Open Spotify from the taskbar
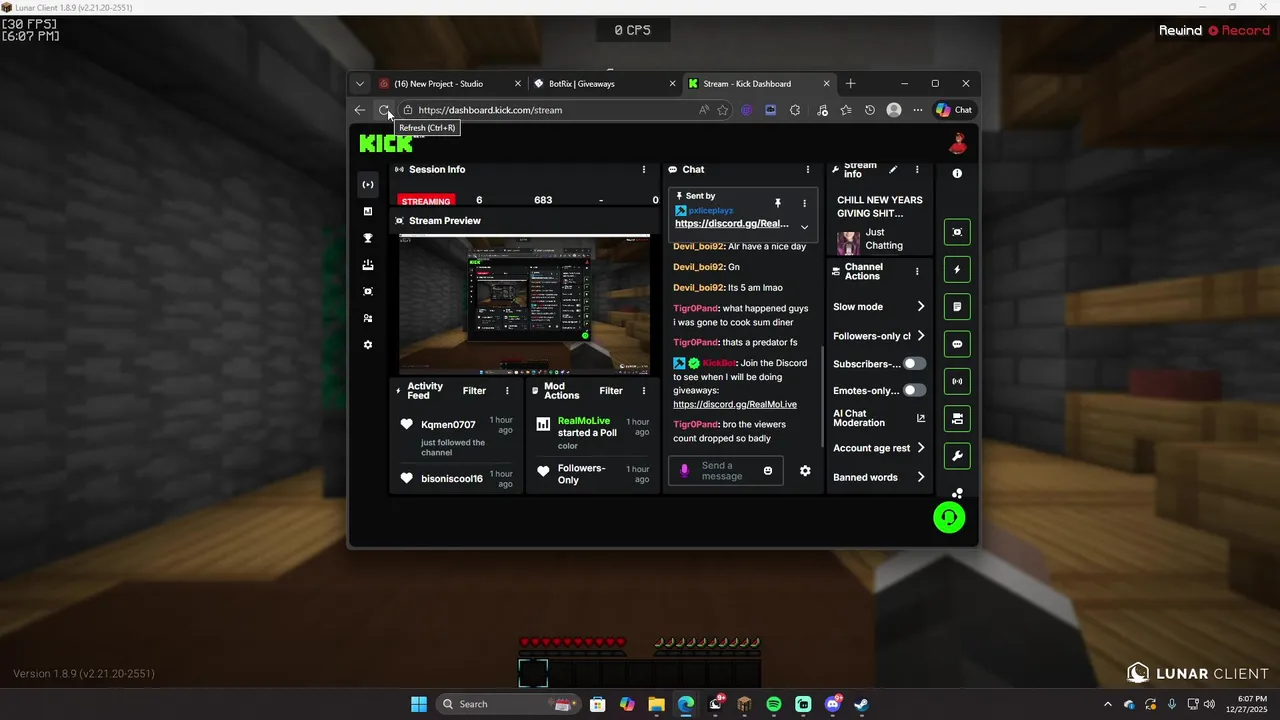 point(774,704)
